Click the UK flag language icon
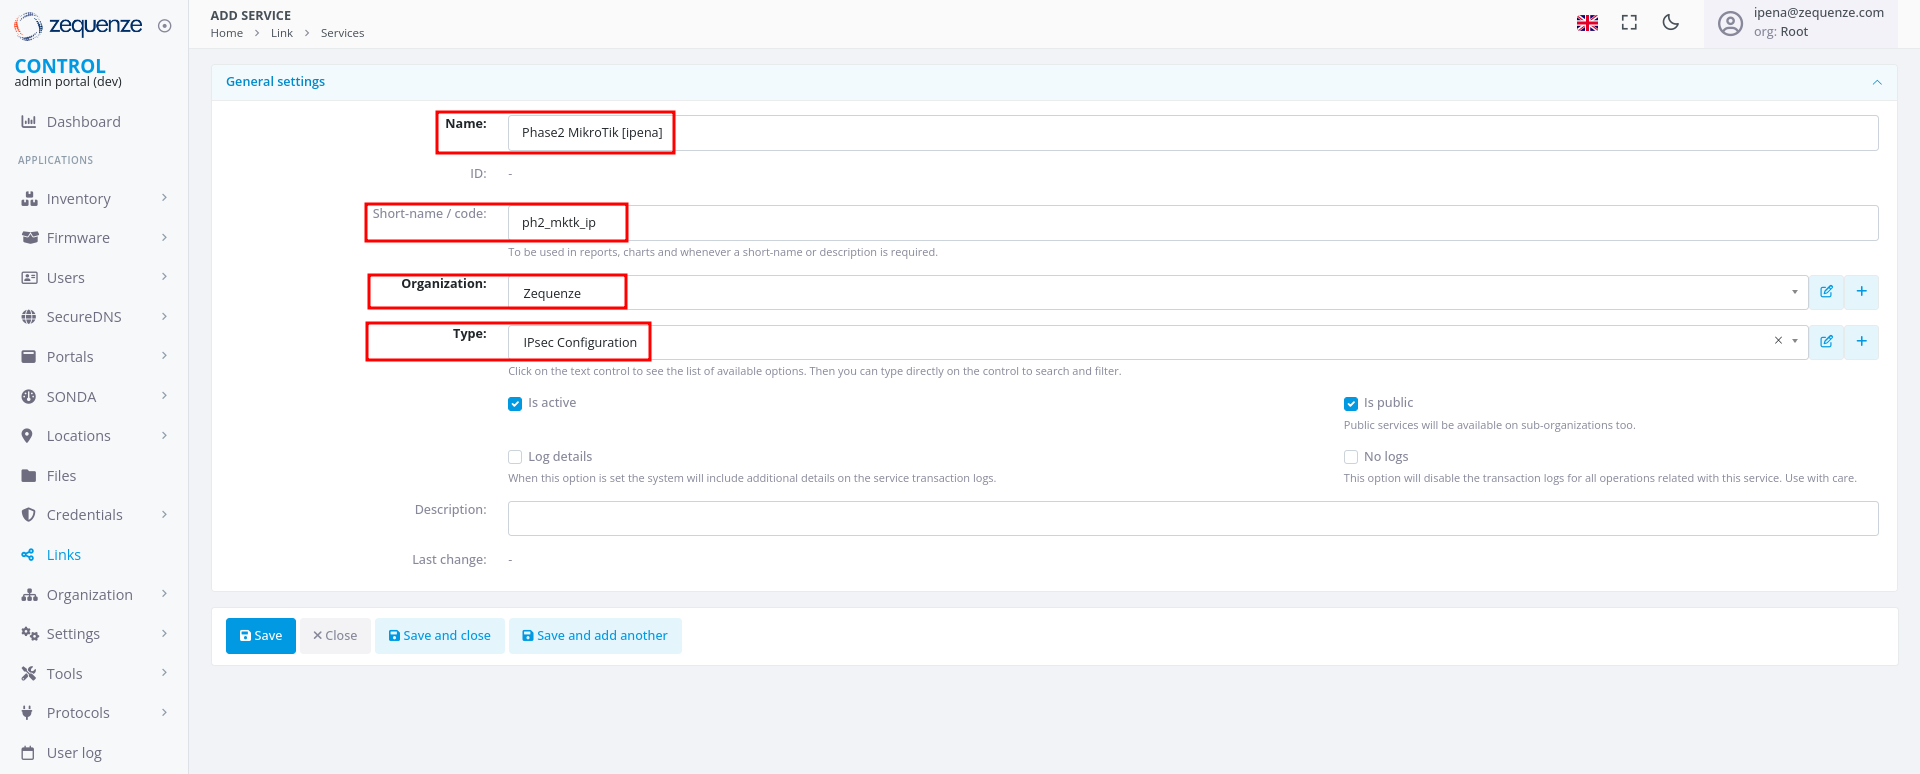Viewport: 1920px width, 774px height. click(1587, 23)
